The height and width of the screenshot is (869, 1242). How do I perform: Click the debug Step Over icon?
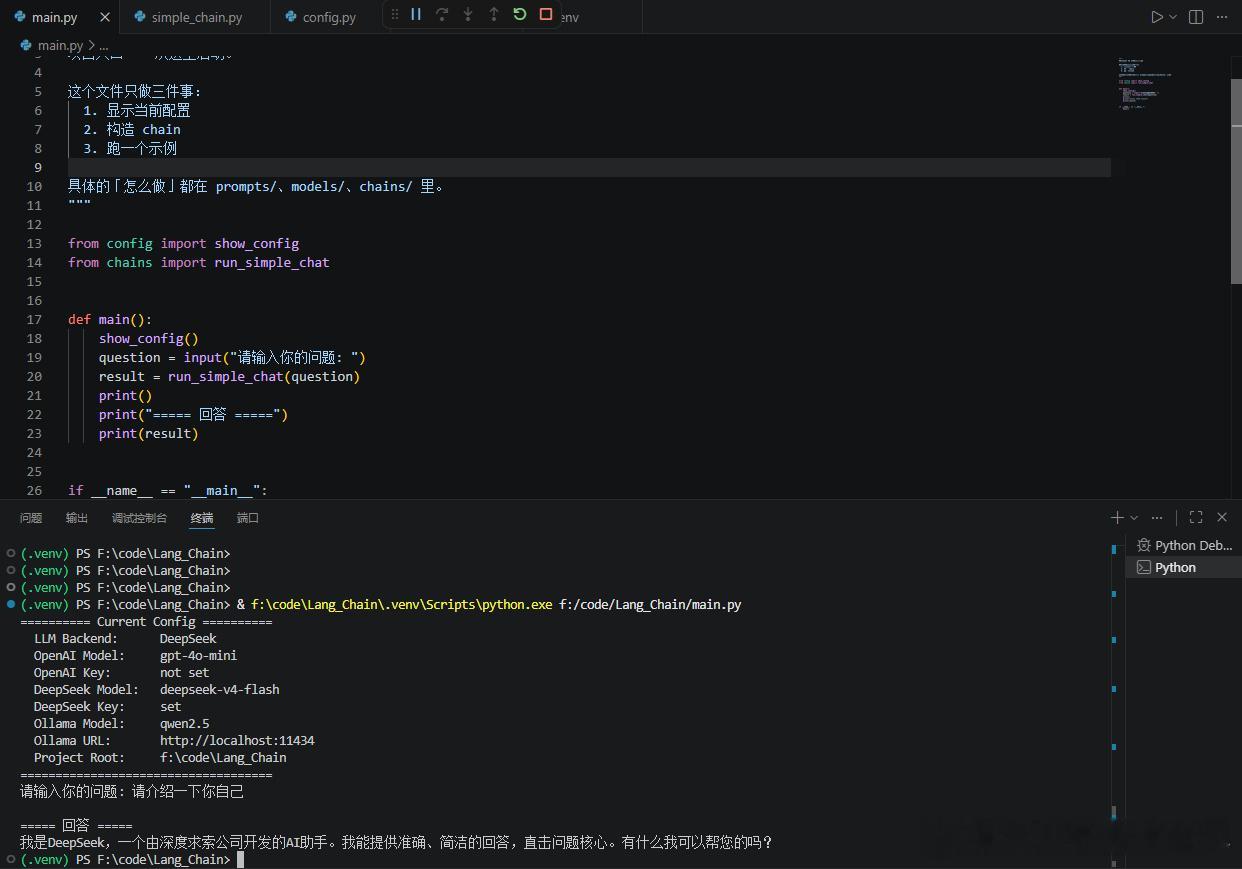[x=442, y=14]
